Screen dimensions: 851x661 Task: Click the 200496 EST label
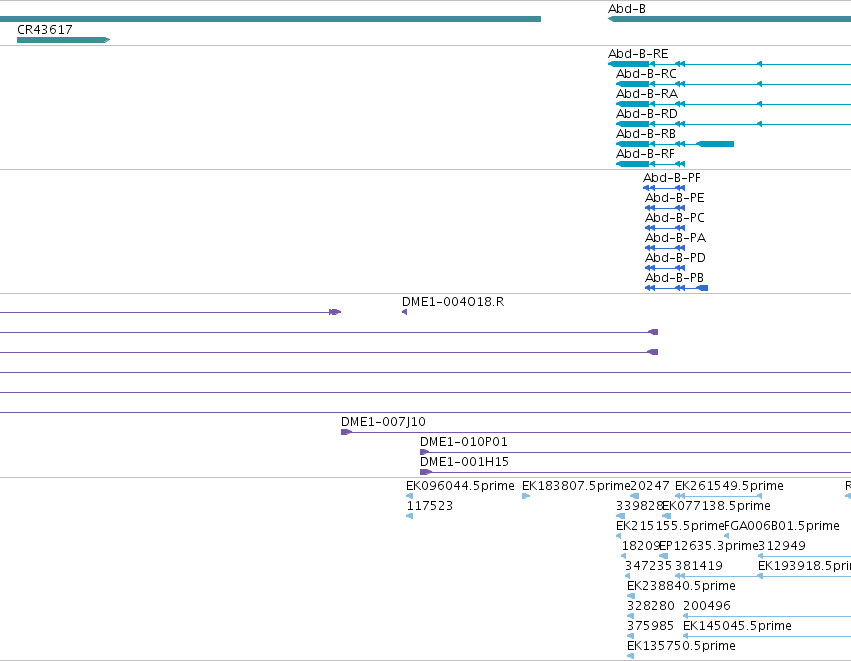coord(707,607)
